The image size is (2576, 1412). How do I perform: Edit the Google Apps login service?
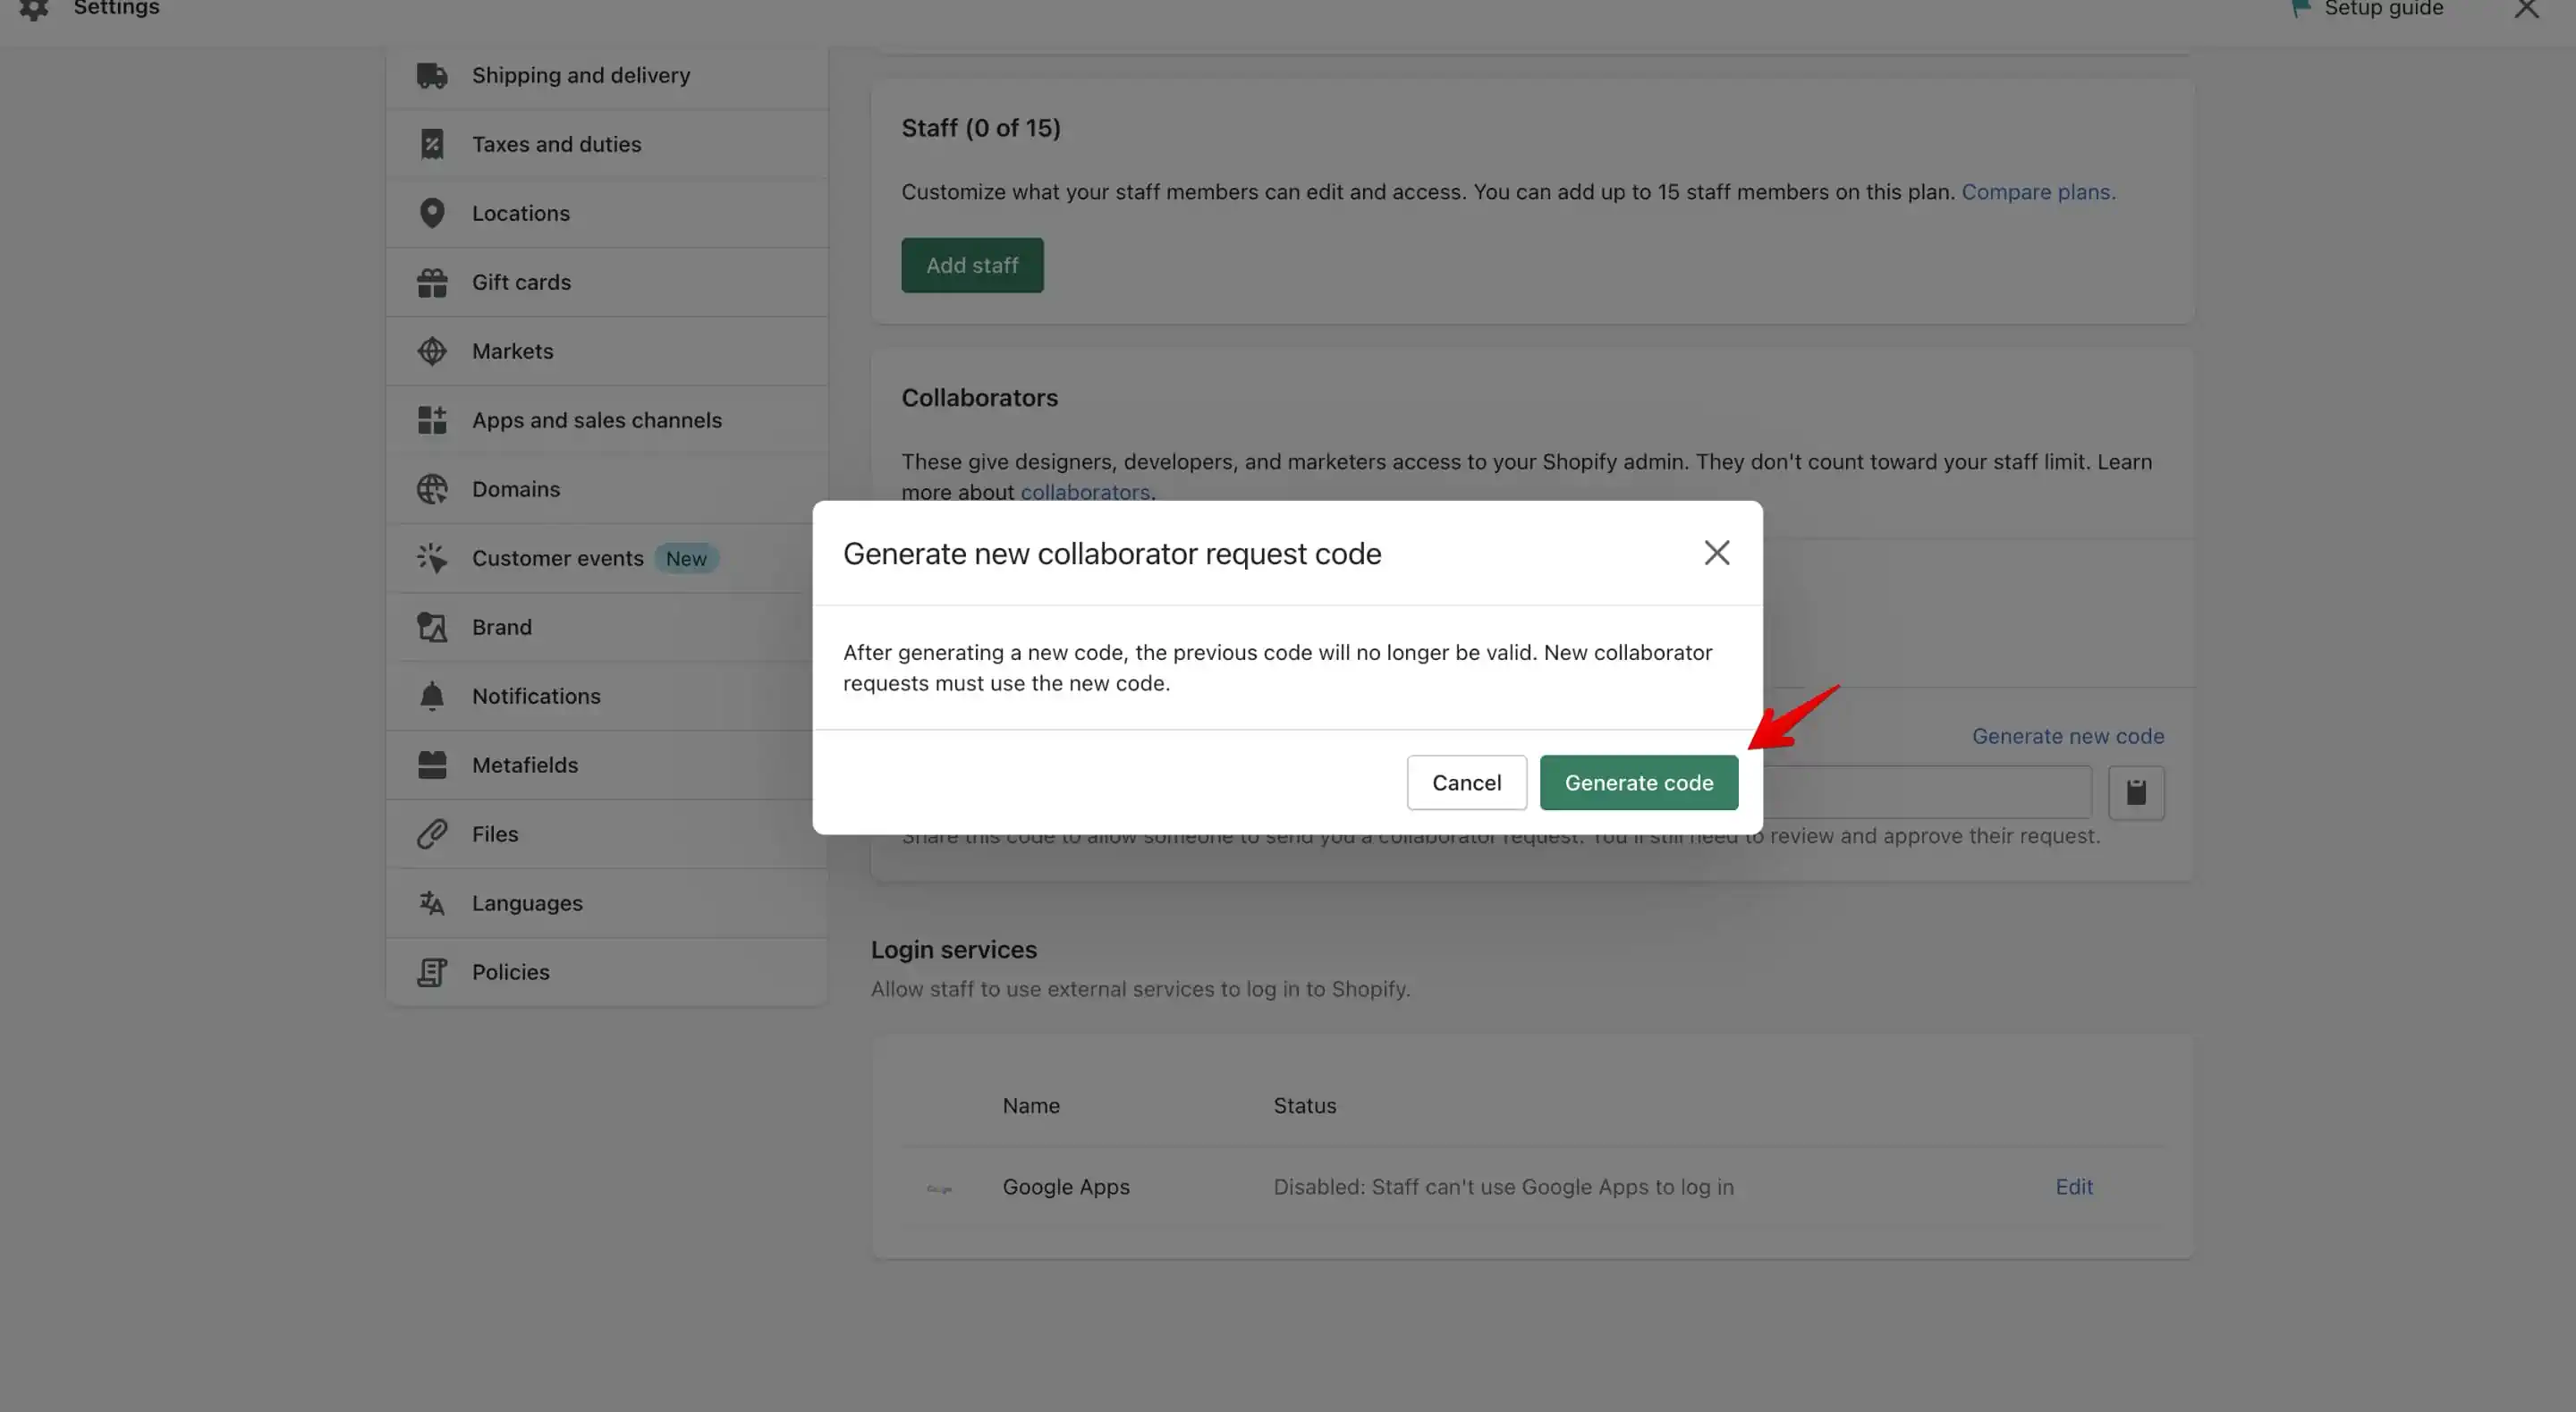2074,1187
